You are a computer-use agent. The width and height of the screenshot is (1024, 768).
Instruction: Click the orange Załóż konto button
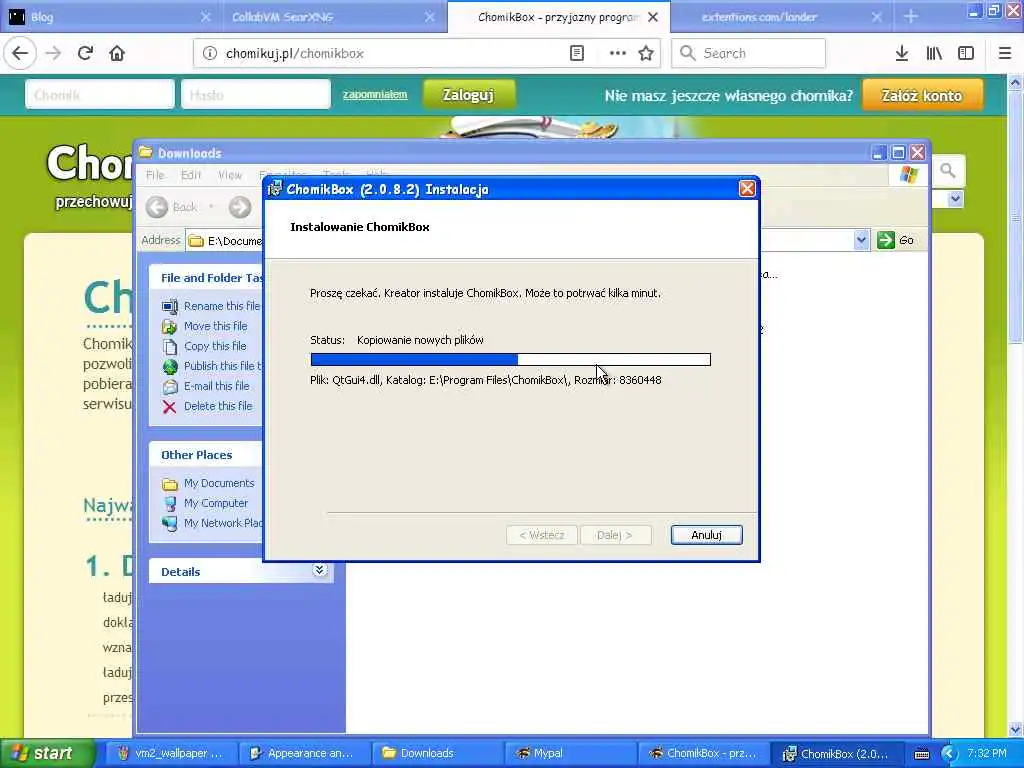tap(921, 95)
